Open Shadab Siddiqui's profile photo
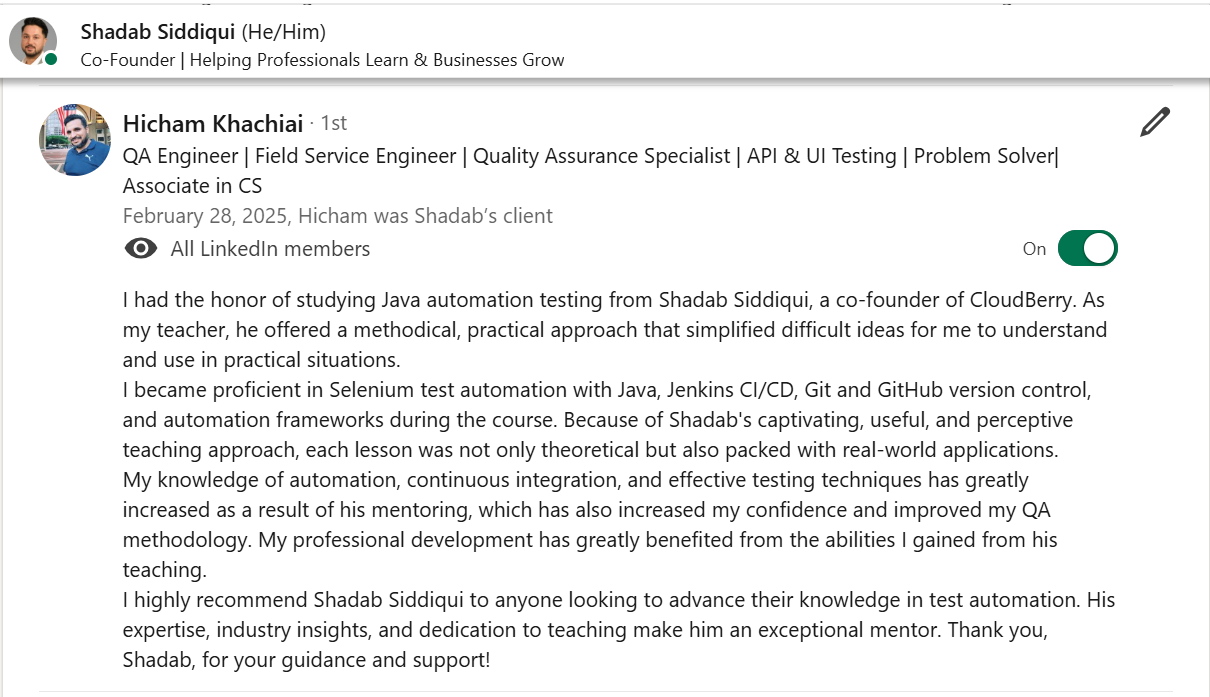Viewport: 1210px width, 697px height. pos(32,41)
